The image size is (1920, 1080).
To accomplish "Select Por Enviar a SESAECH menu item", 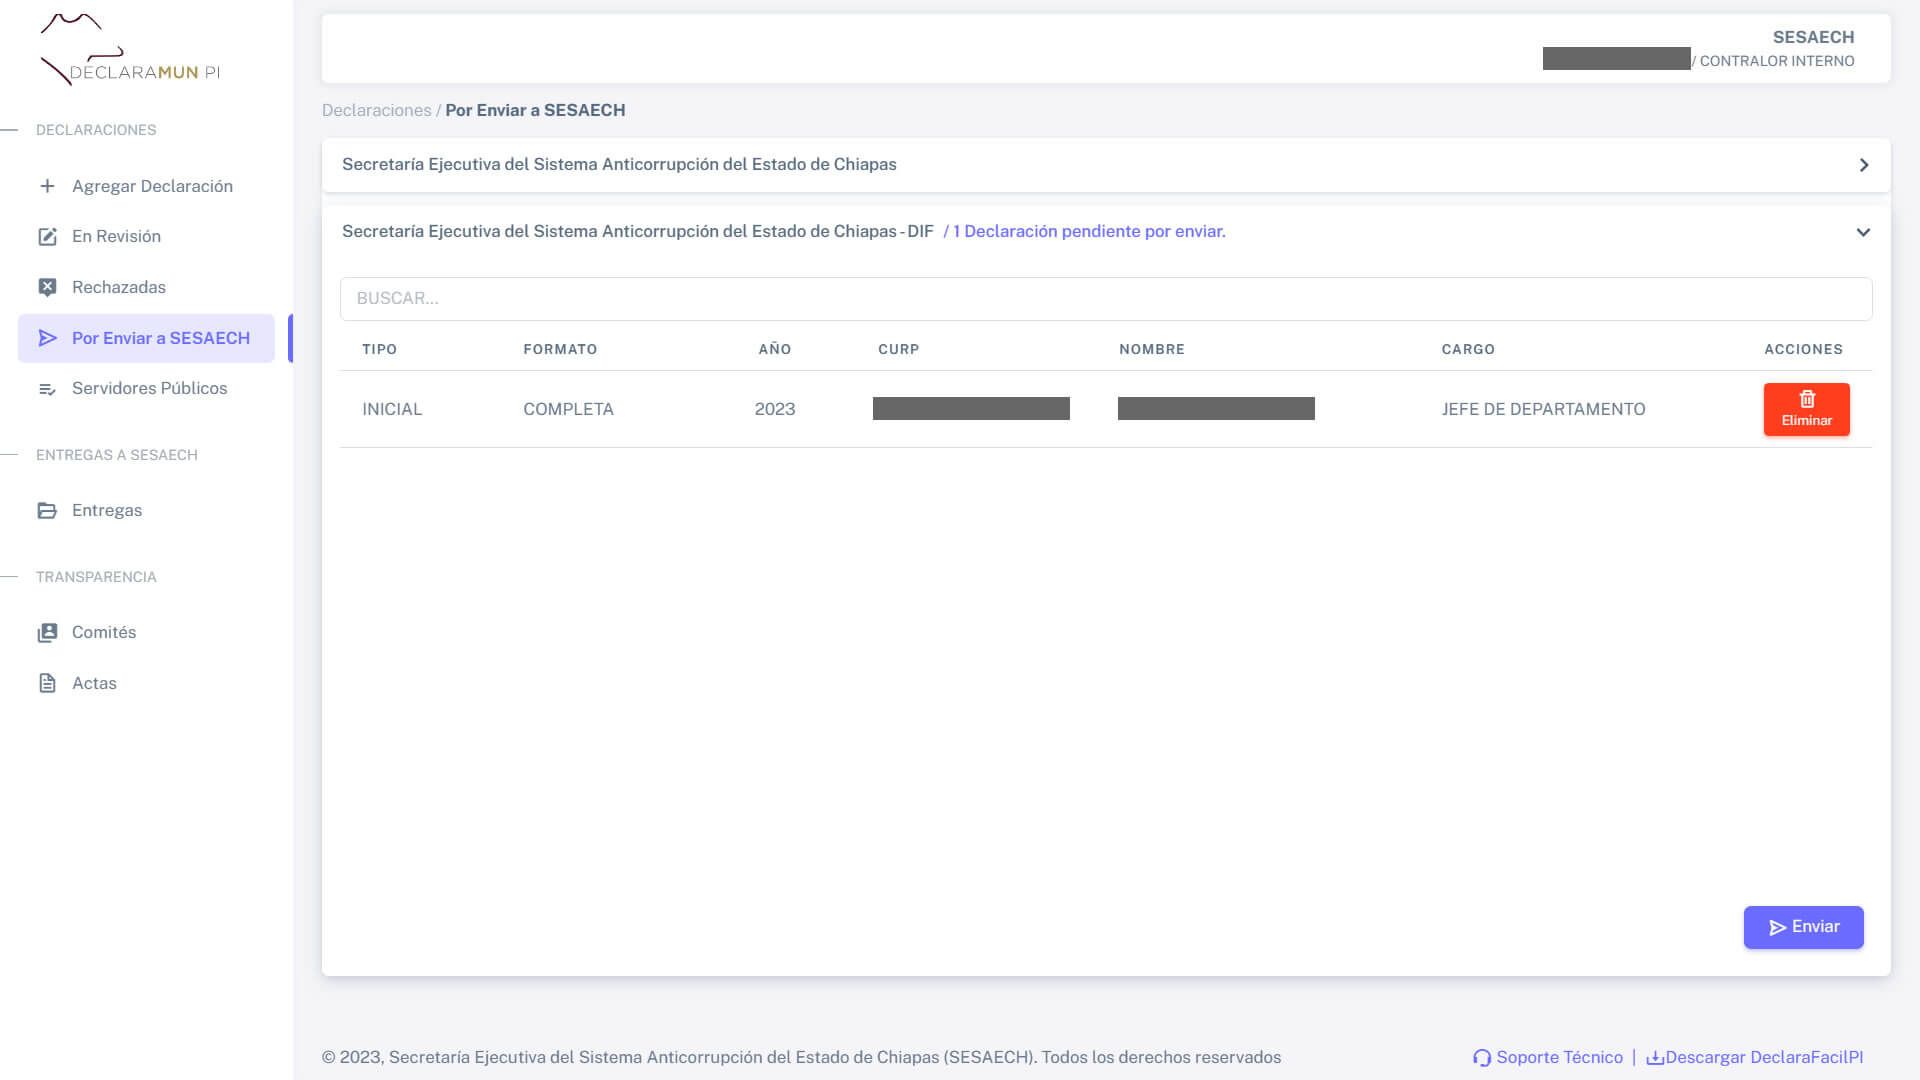I will 146,338.
